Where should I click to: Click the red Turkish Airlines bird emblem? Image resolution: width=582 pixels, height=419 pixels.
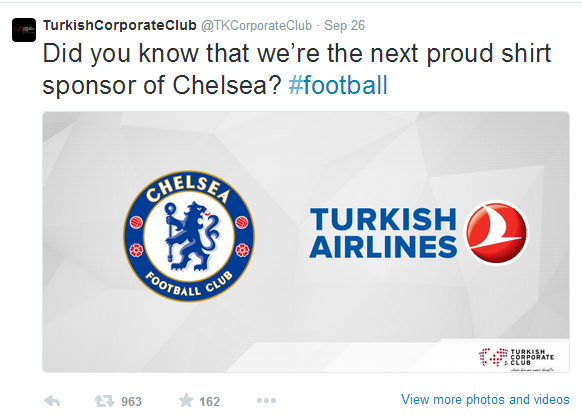coord(497,232)
